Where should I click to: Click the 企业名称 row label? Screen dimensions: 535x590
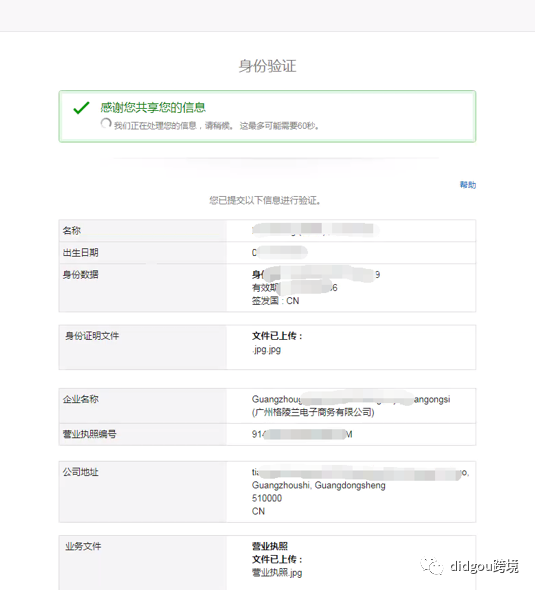click(x=81, y=399)
